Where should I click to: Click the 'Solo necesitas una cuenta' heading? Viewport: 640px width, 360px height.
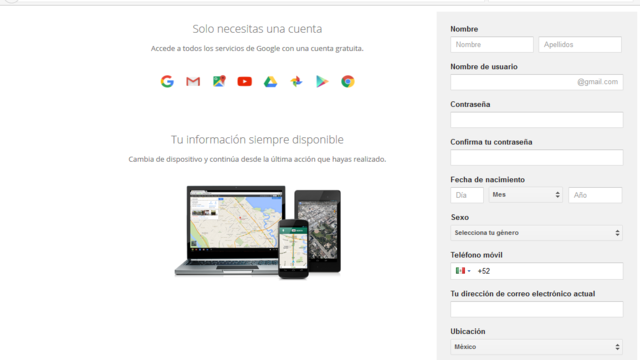257,29
